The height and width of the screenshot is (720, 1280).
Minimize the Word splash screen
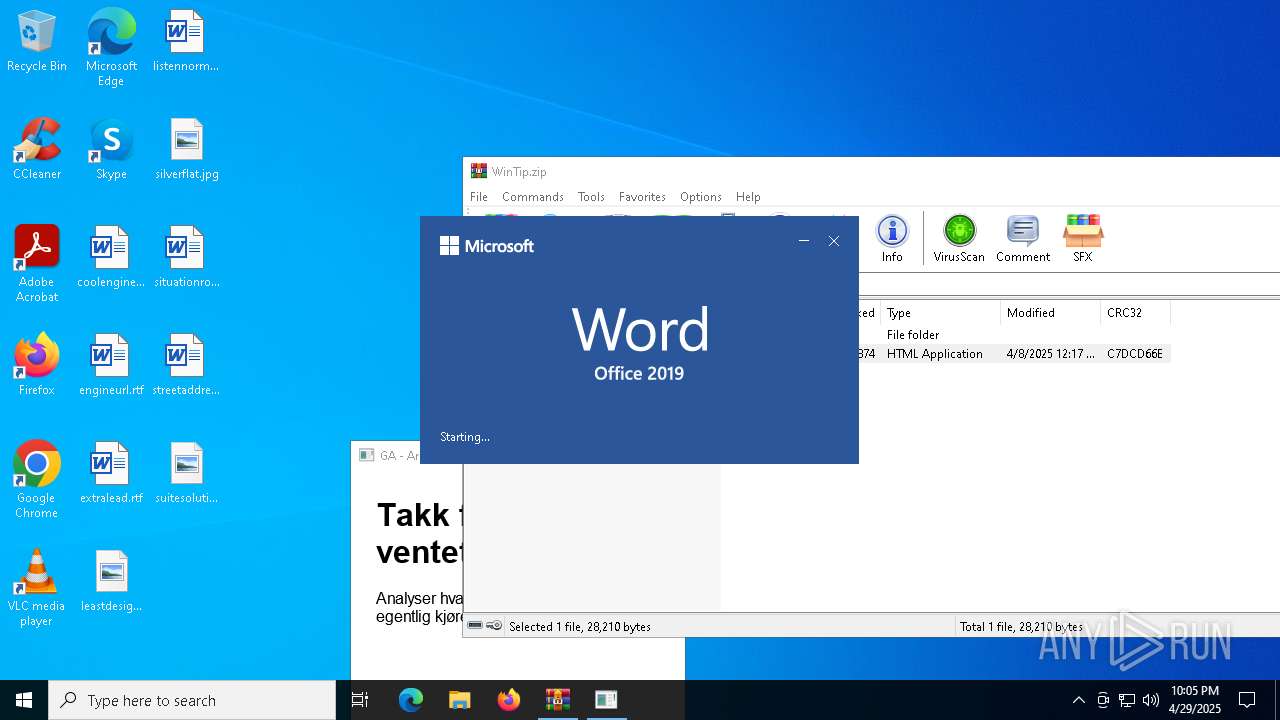click(804, 241)
